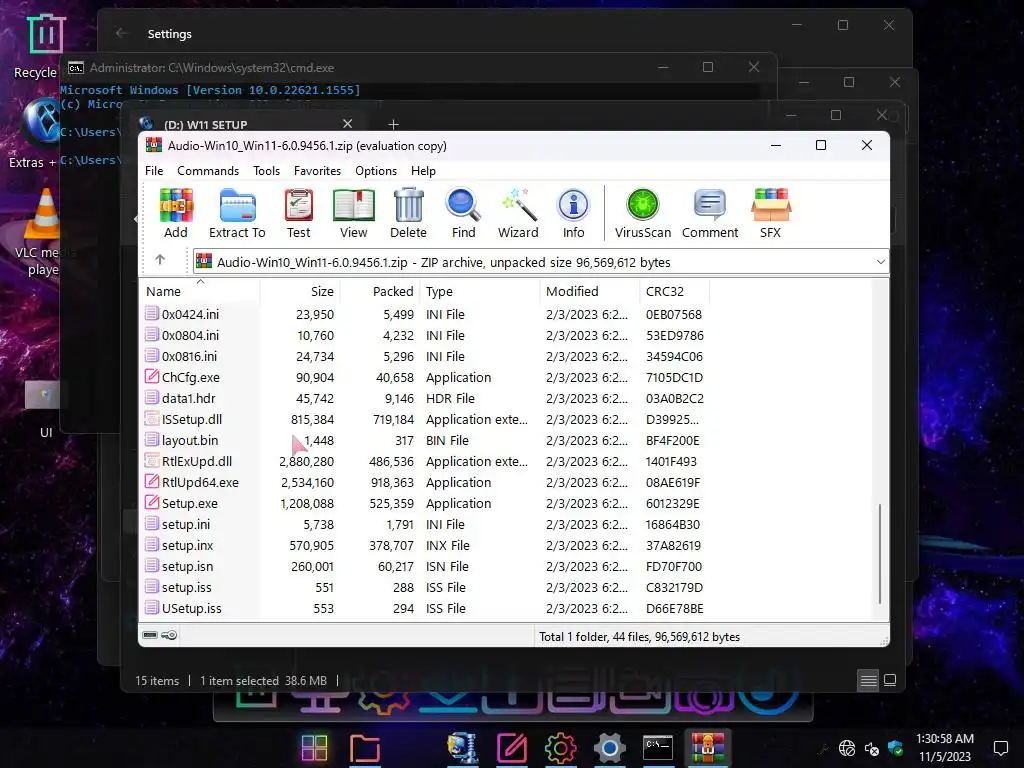Open Extract To from the toolbar
The width and height of the screenshot is (1024, 768).
click(x=237, y=213)
